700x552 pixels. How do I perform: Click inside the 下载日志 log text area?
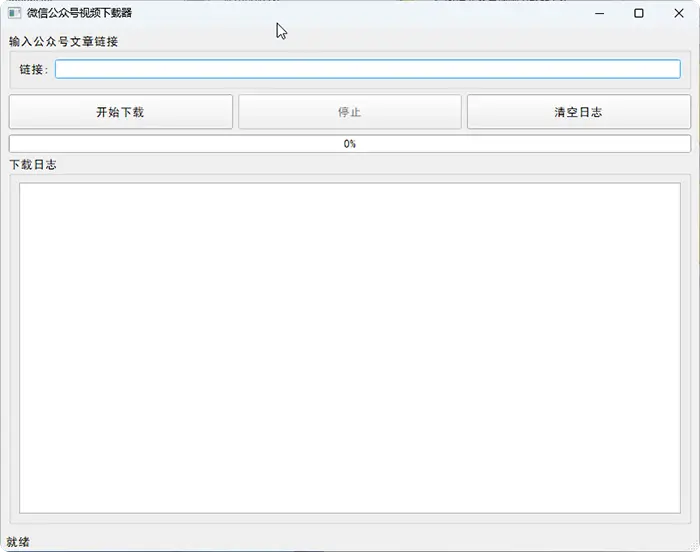pos(350,348)
